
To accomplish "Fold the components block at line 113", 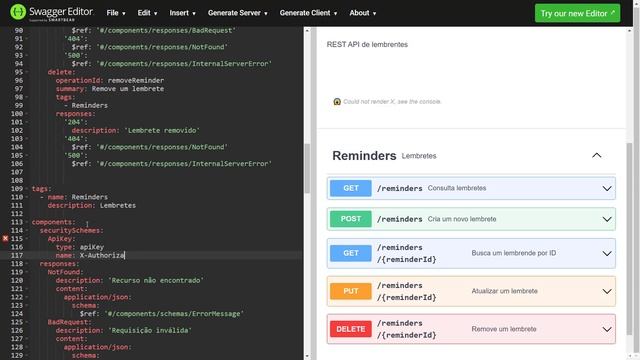I will coord(27,222).
